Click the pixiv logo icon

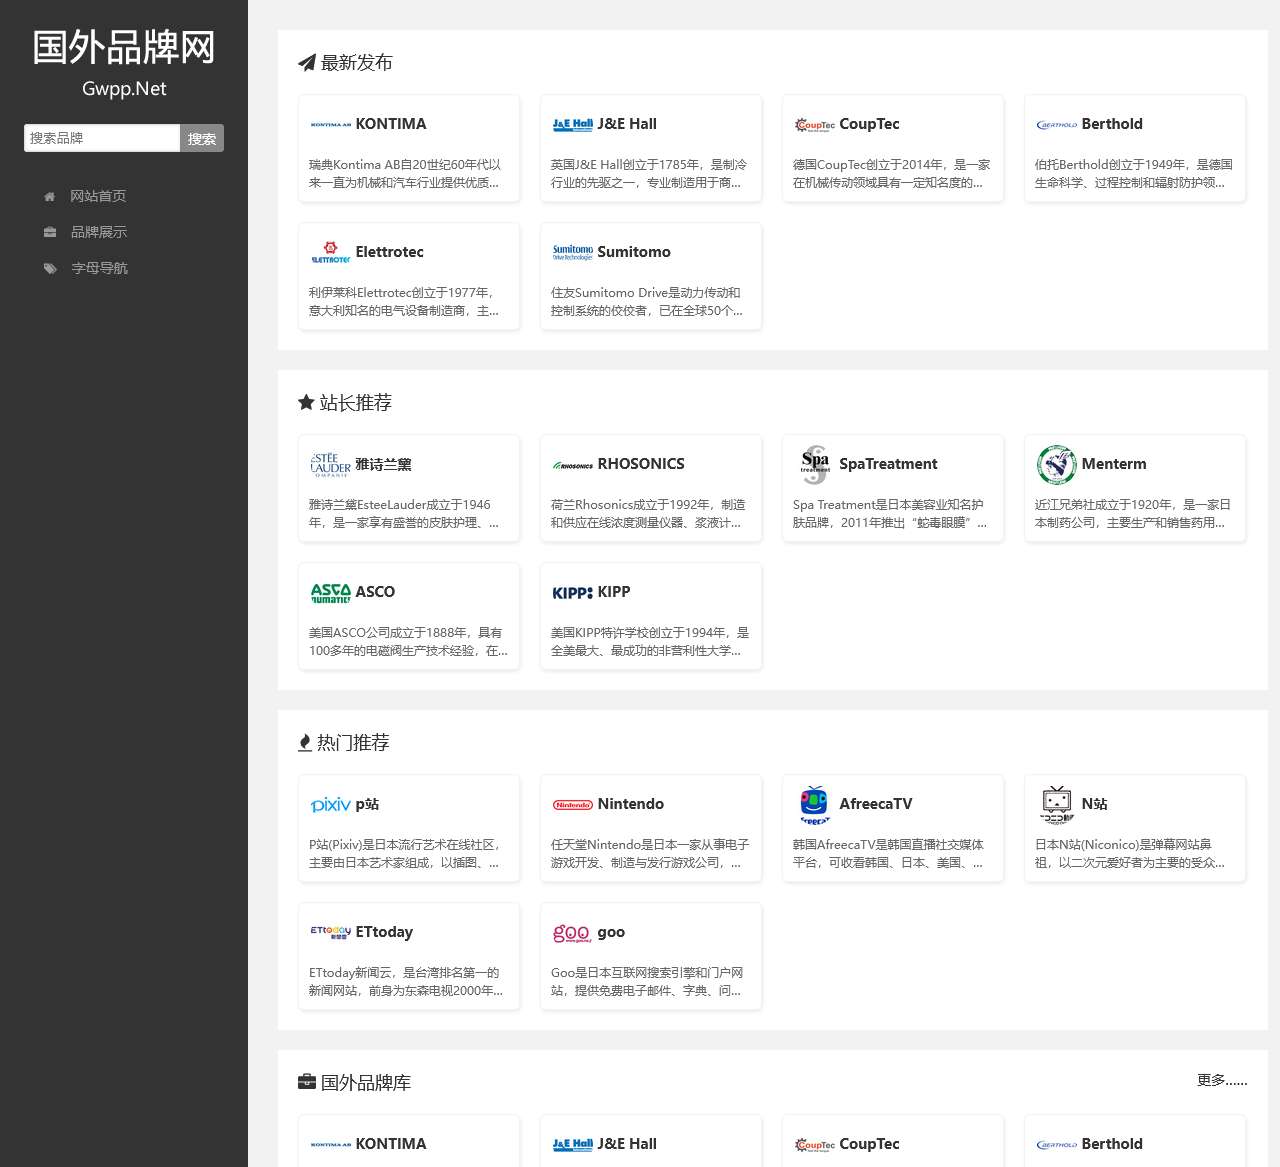[331, 804]
